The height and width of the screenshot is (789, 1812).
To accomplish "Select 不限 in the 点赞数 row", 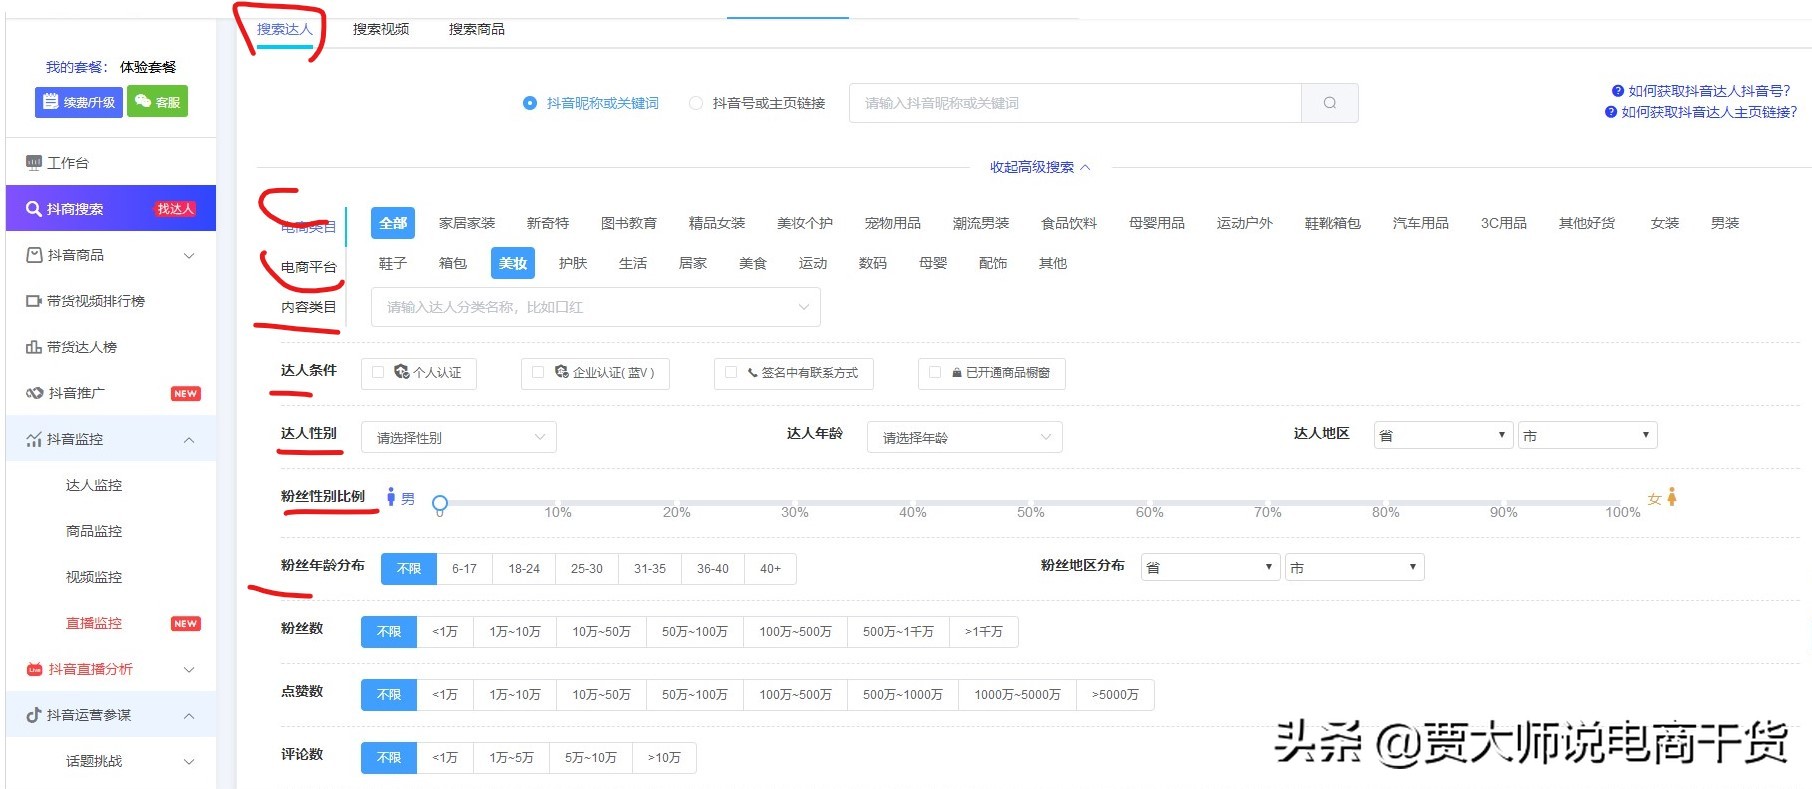I will (x=389, y=694).
